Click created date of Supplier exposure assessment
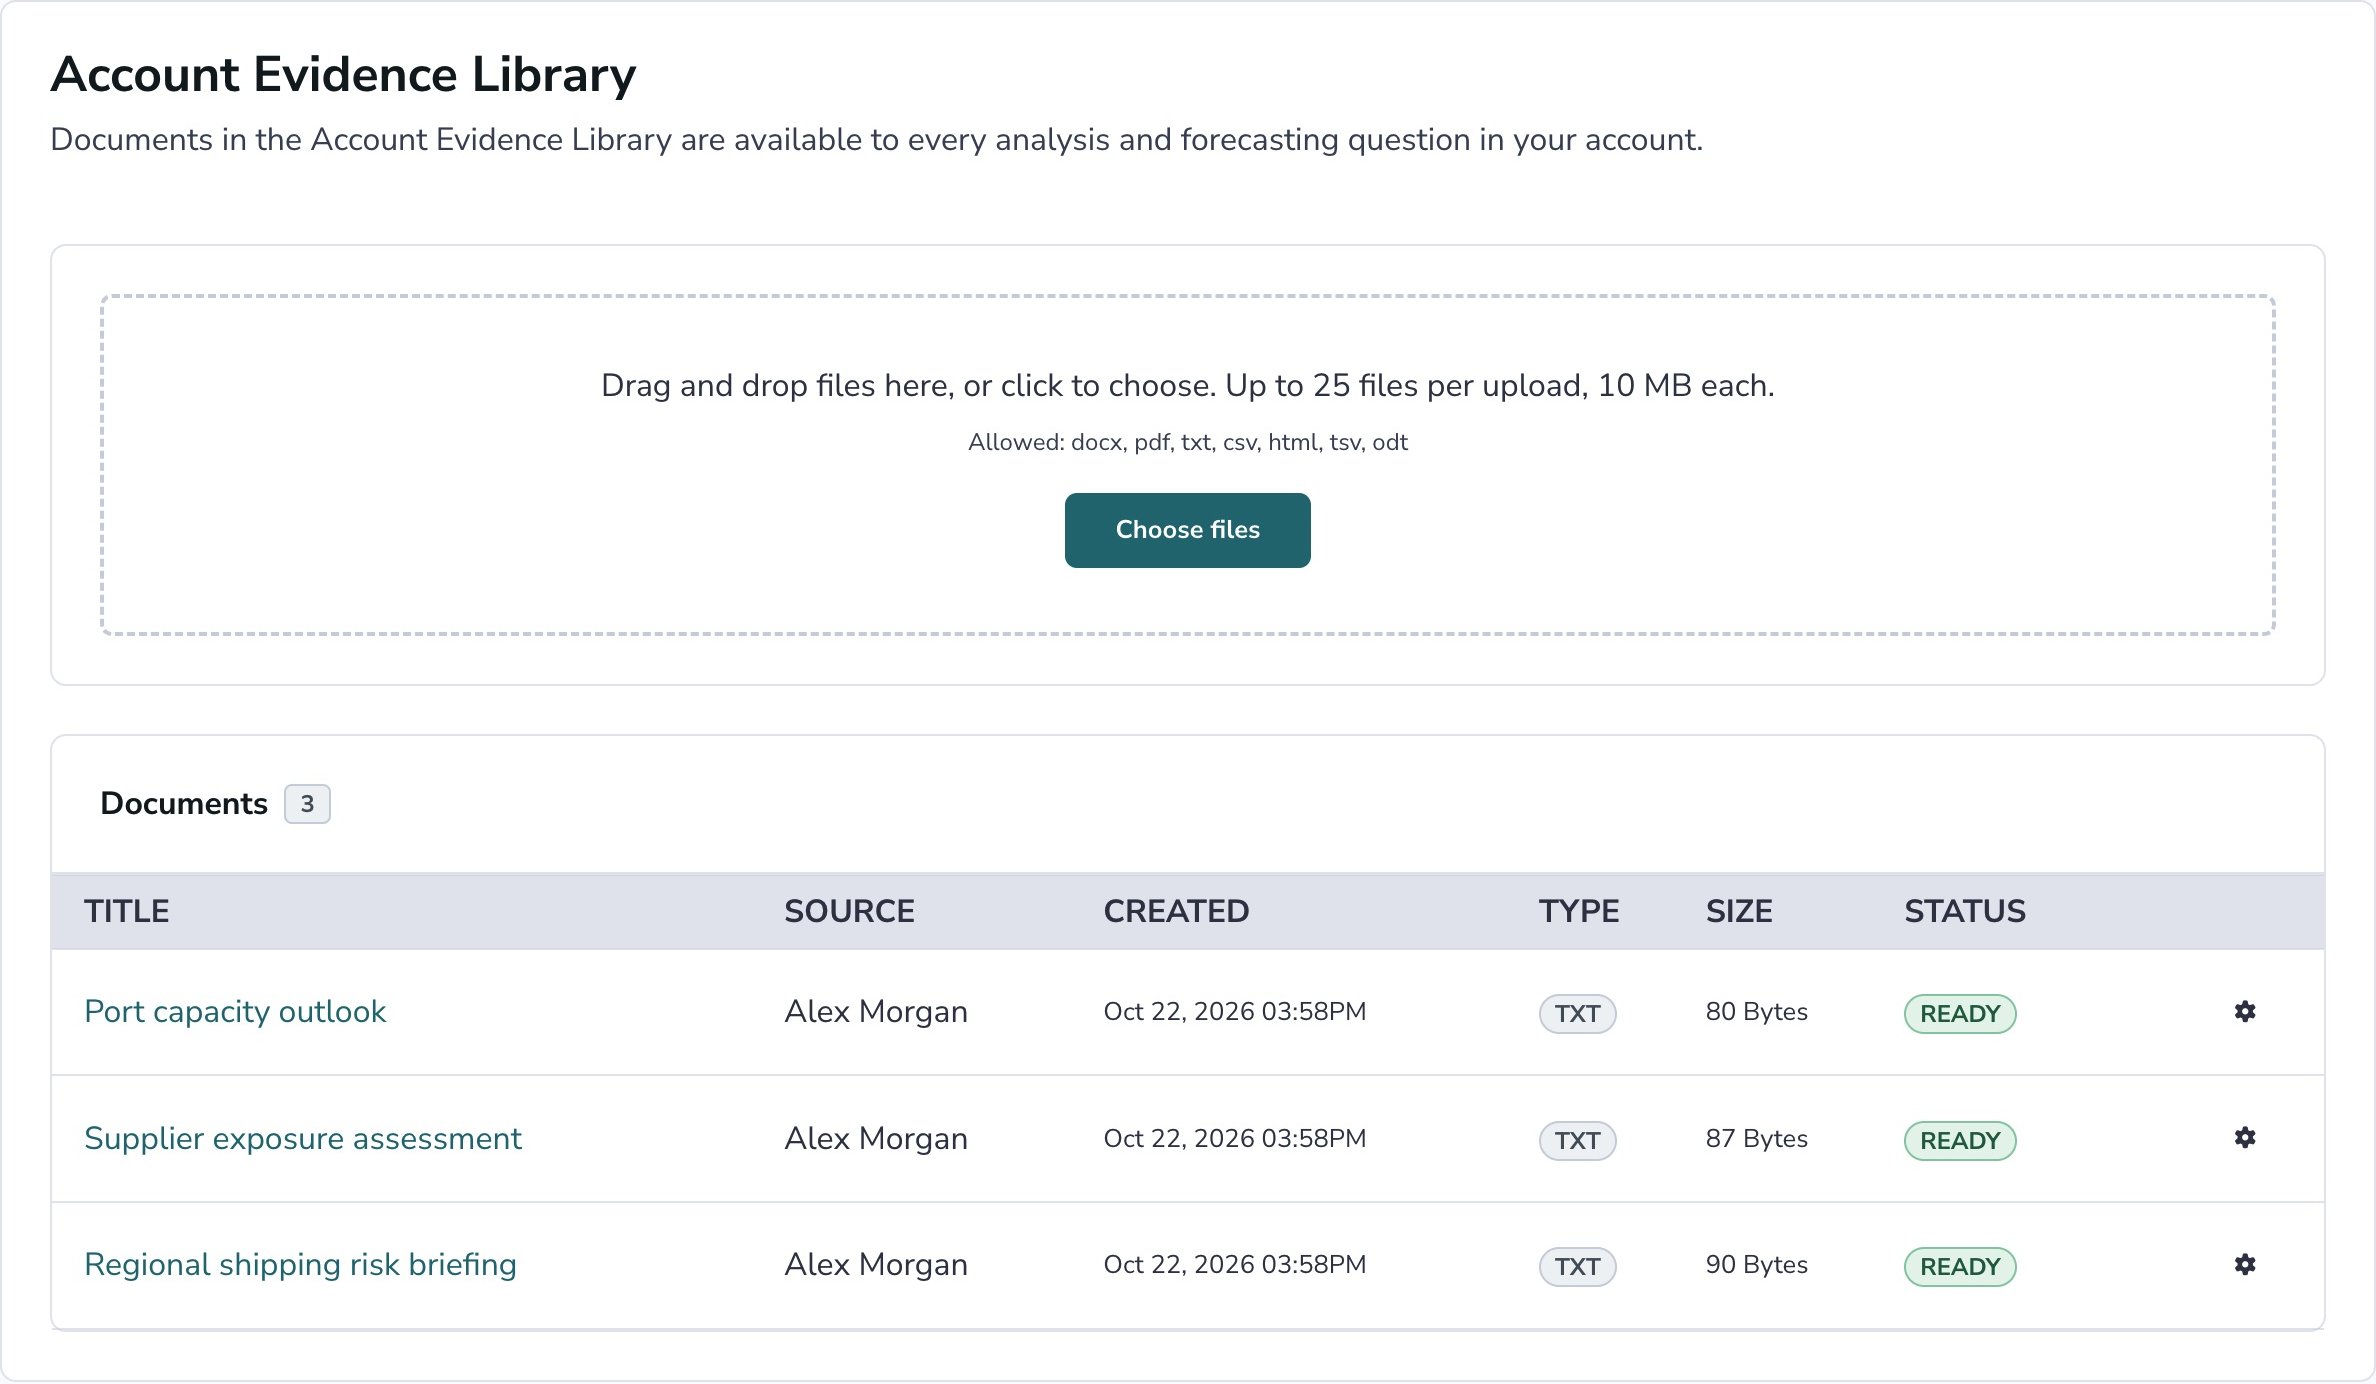The height and width of the screenshot is (1384, 2376). tap(1234, 1138)
